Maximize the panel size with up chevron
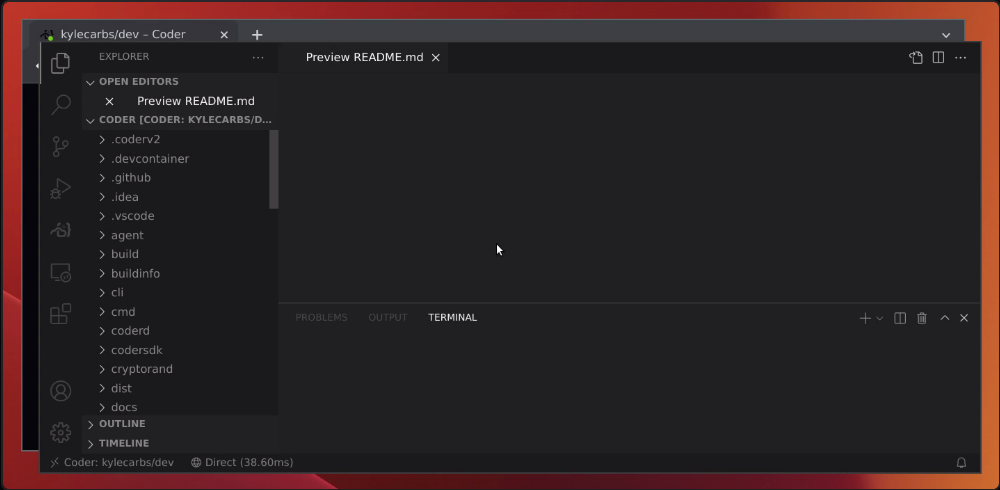Screen dimensions: 1000x490 tap(945, 318)
